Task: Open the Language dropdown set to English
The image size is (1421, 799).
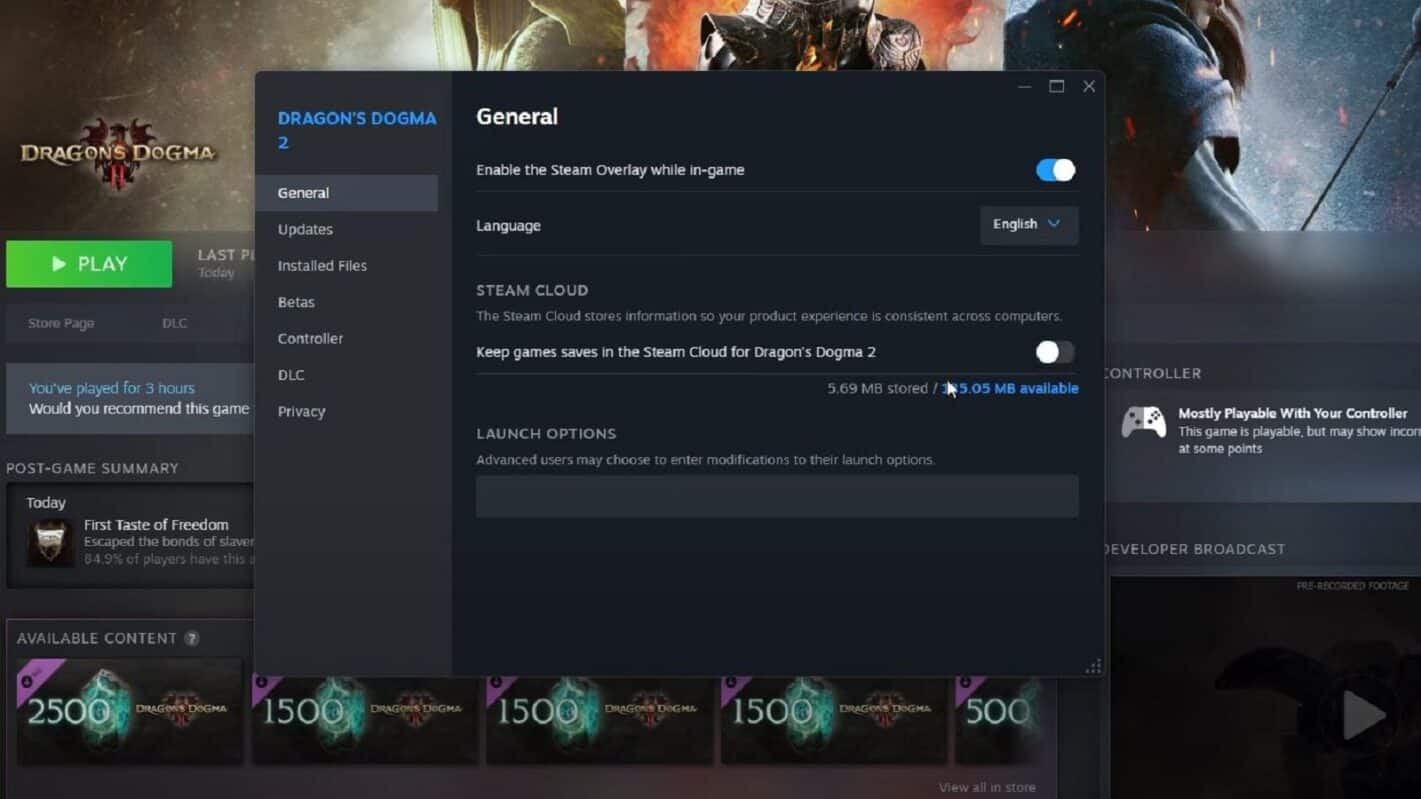Action: point(1028,225)
